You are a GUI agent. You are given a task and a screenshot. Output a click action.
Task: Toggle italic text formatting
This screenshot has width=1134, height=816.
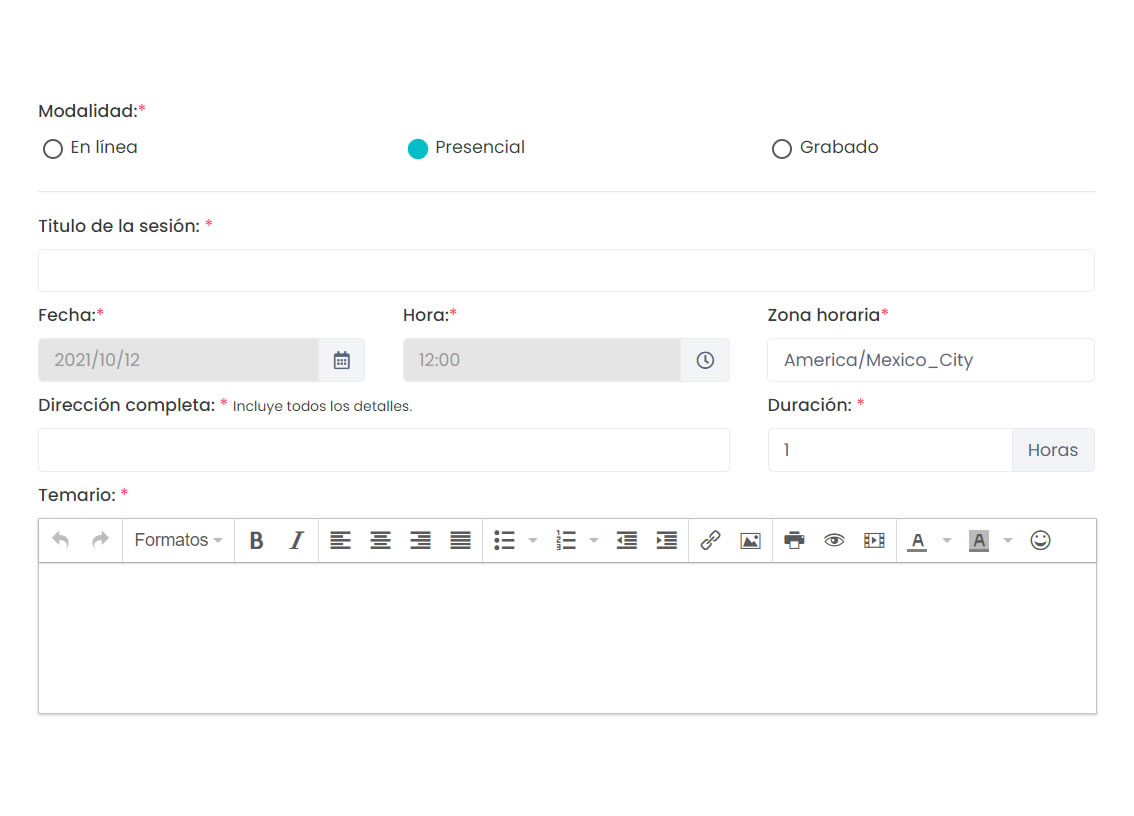click(296, 541)
